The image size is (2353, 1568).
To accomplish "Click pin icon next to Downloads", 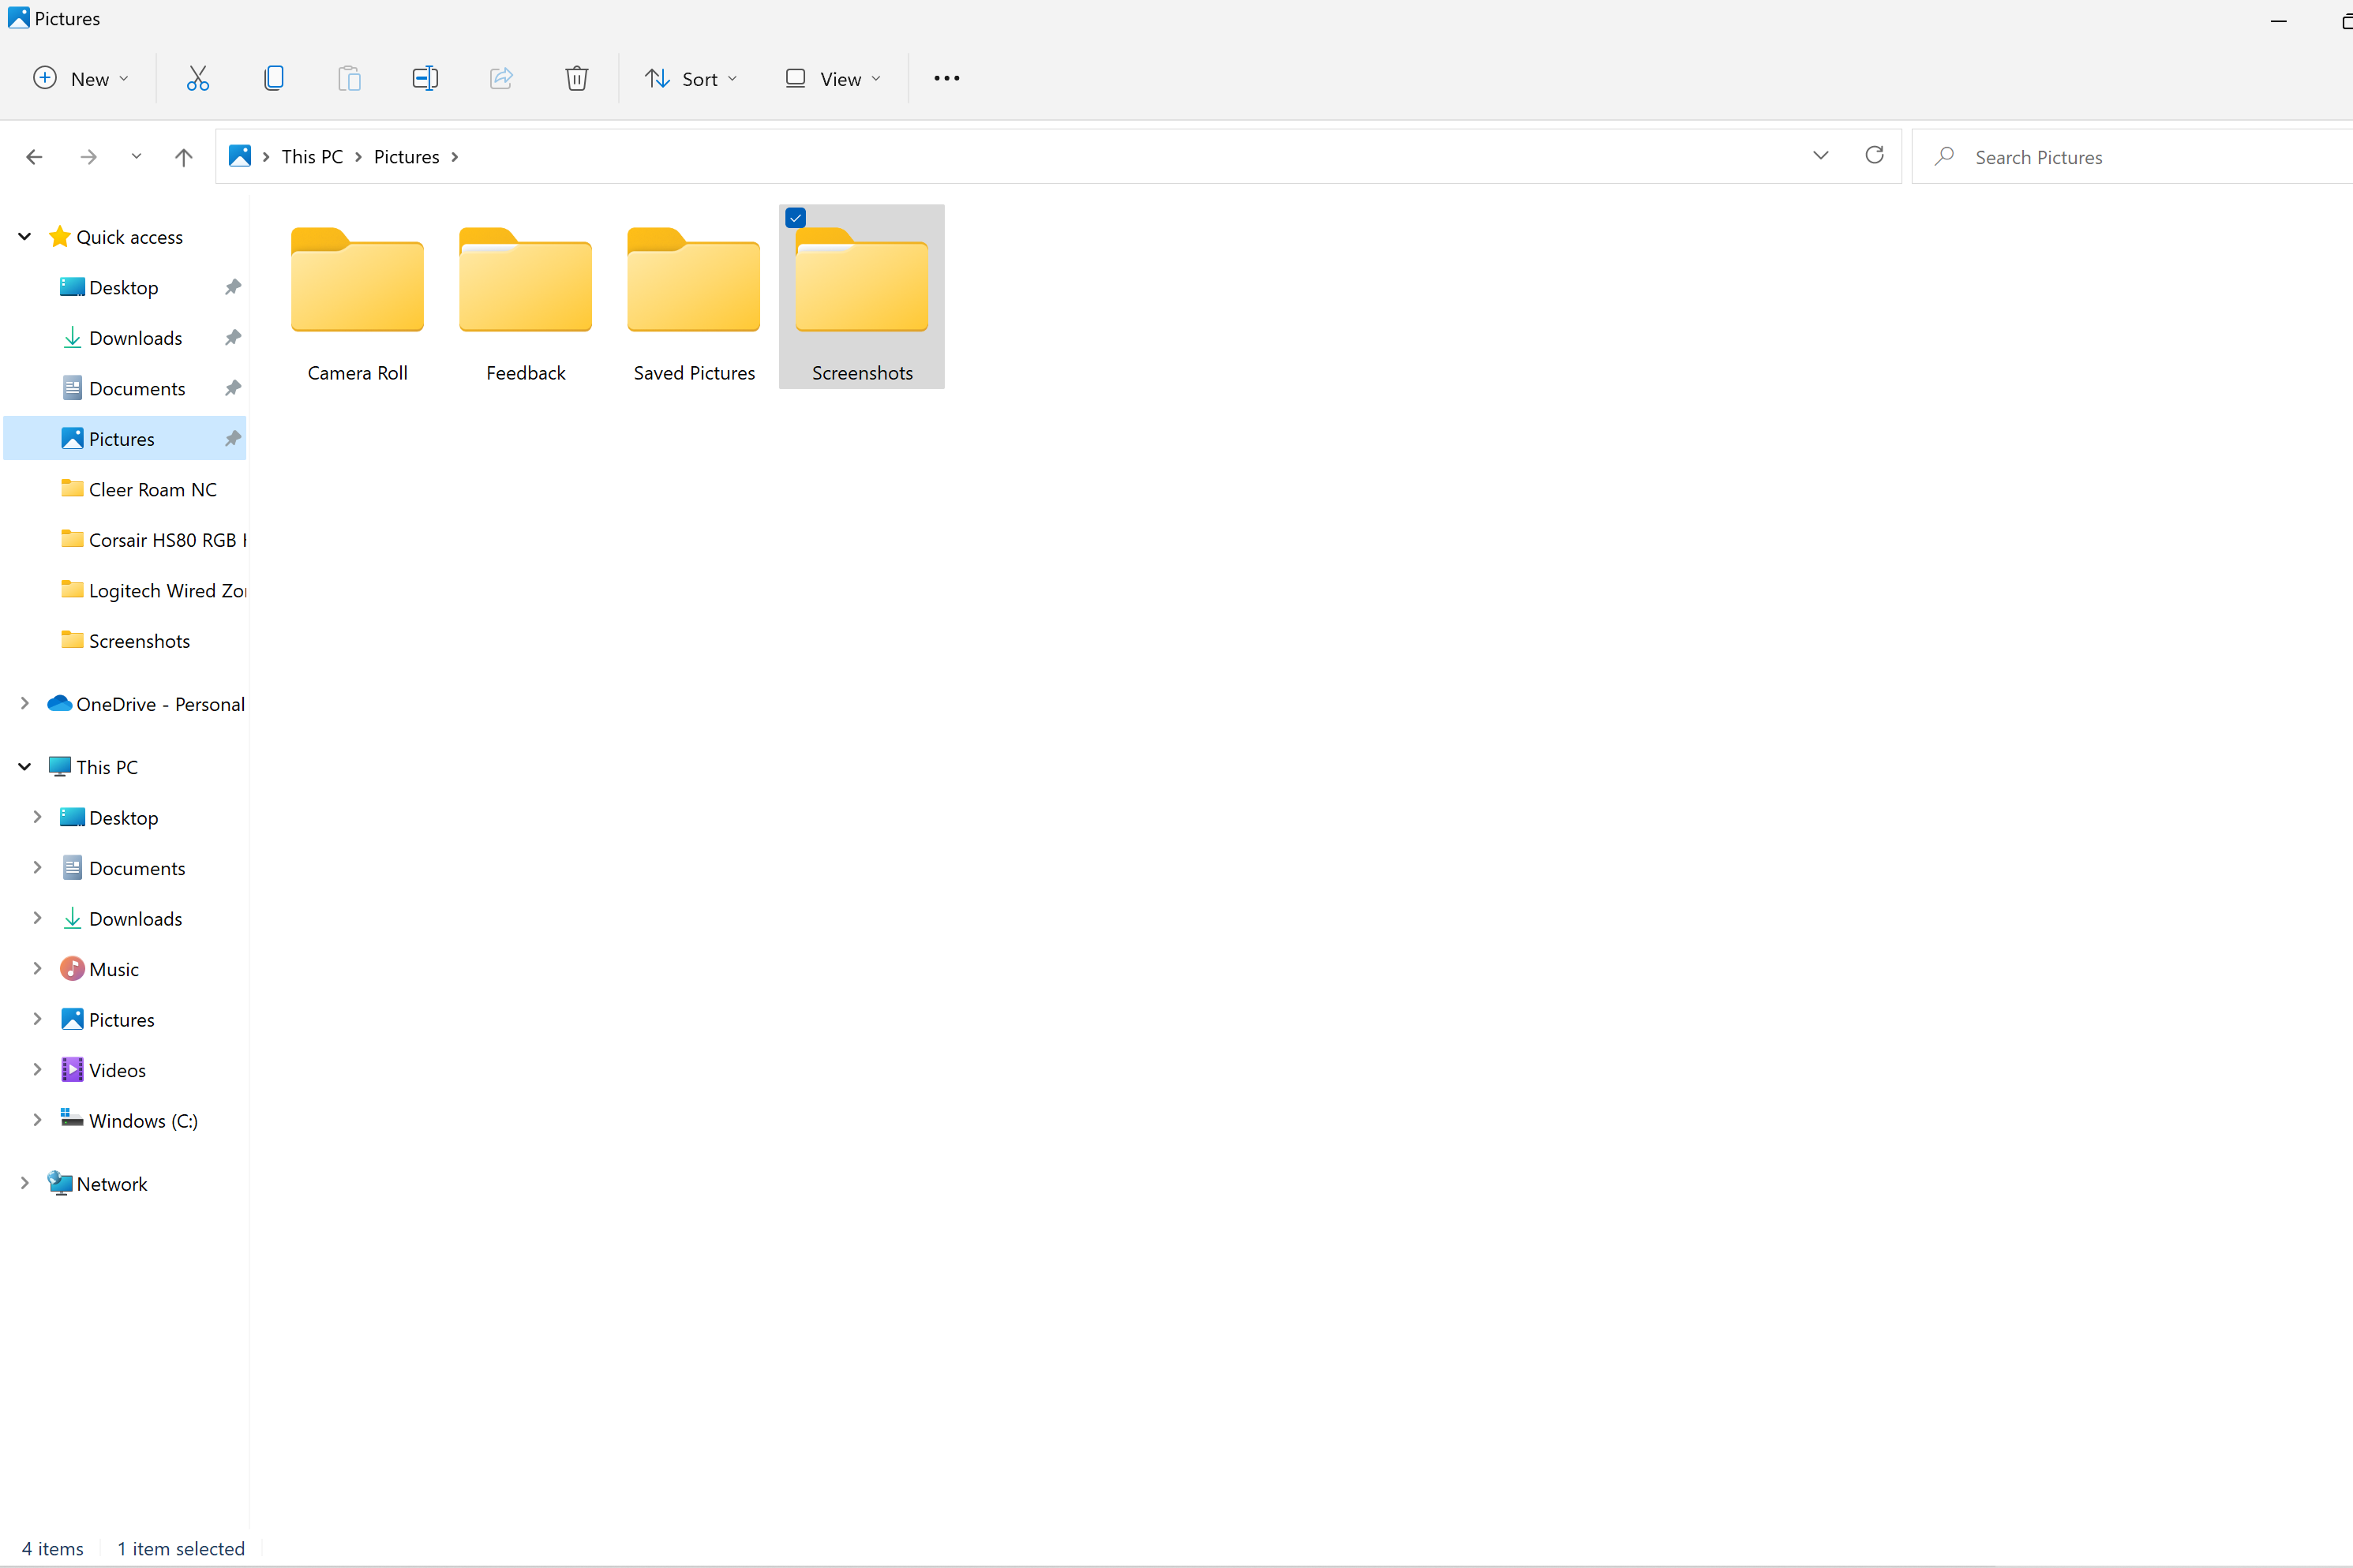I will pyautogui.click(x=233, y=337).
